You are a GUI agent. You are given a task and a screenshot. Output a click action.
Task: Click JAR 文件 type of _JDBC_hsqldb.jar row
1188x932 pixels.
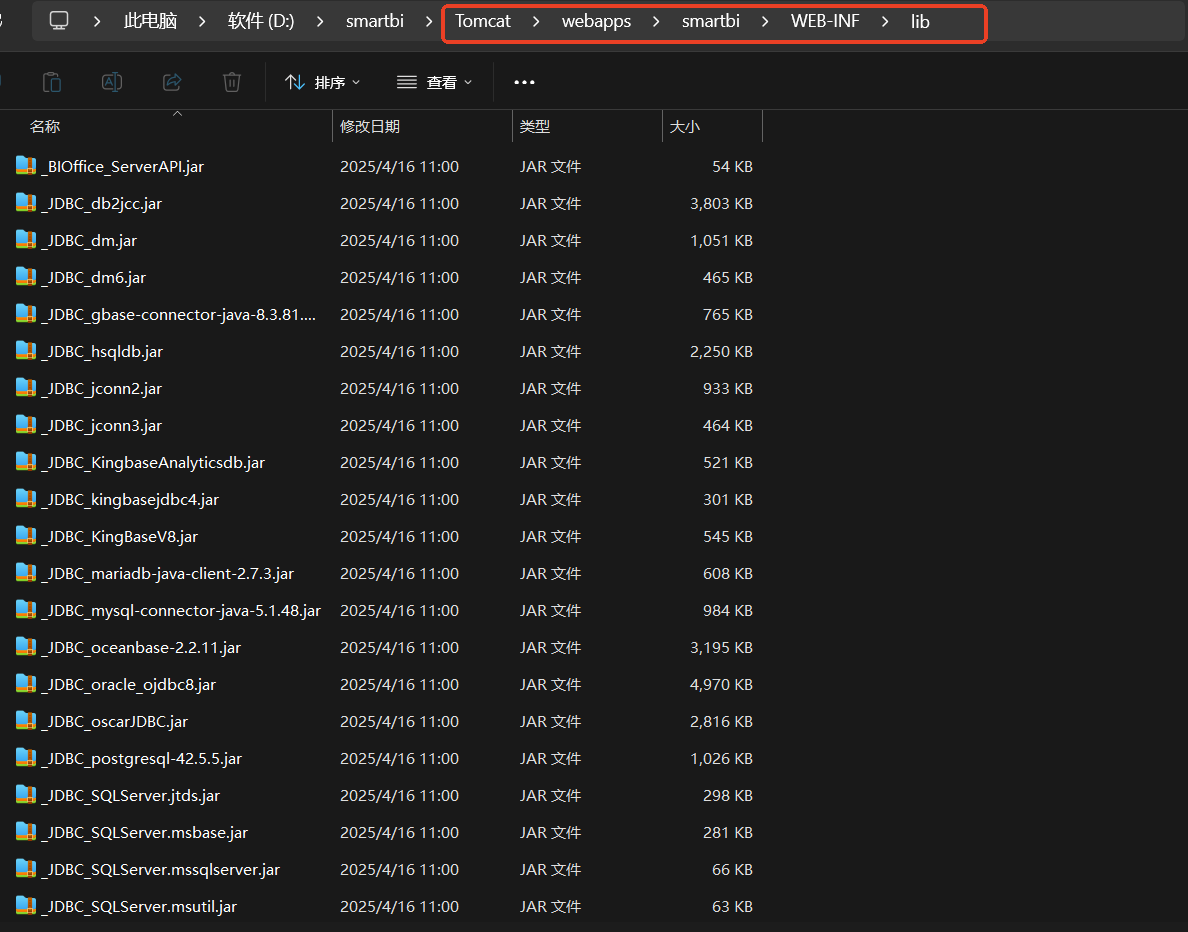tap(550, 352)
